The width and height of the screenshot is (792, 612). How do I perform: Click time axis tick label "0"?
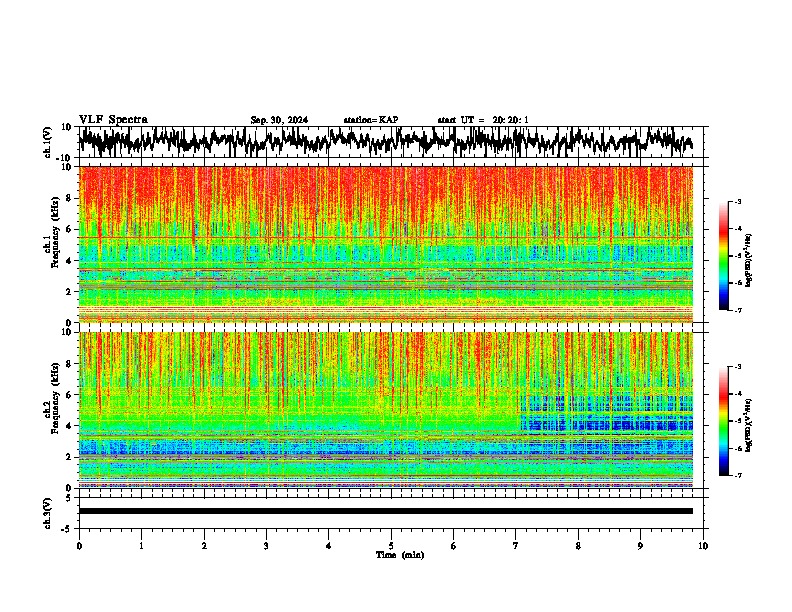[x=79, y=546]
